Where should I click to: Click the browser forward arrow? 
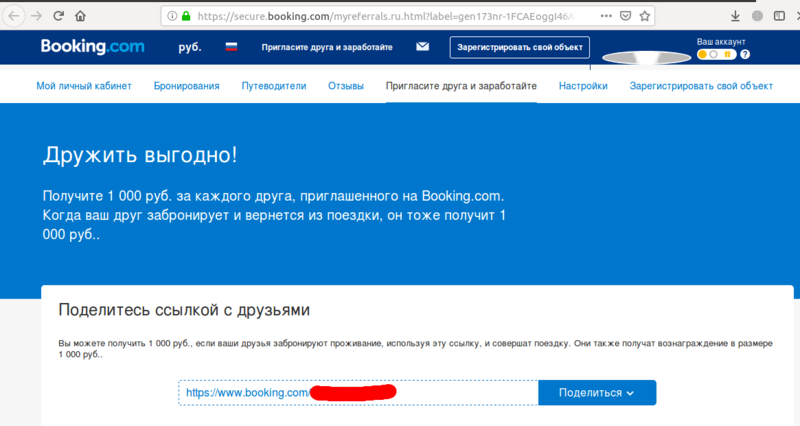pos(36,16)
